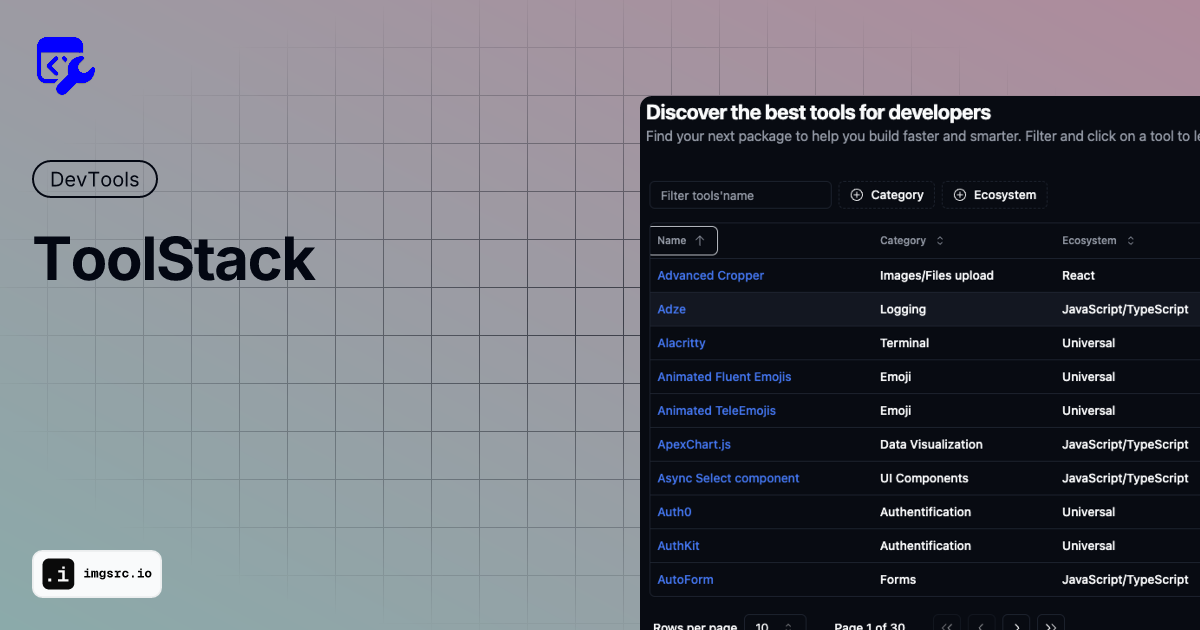Visit the ApexChart.js data visualization tool
Image resolution: width=1200 pixels, height=630 pixels.
(694, 444)
